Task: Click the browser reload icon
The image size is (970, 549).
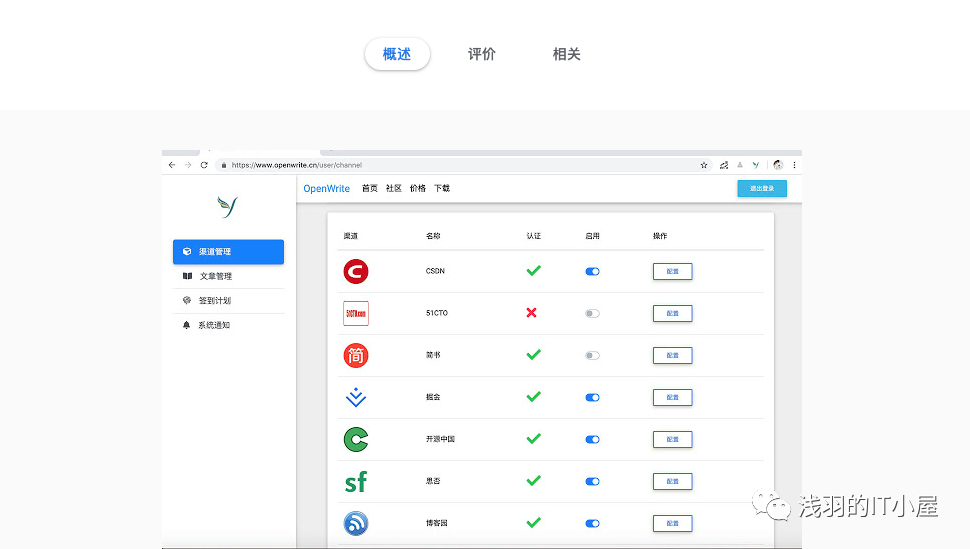Action: pyautogui.click(x=204, y=165)
